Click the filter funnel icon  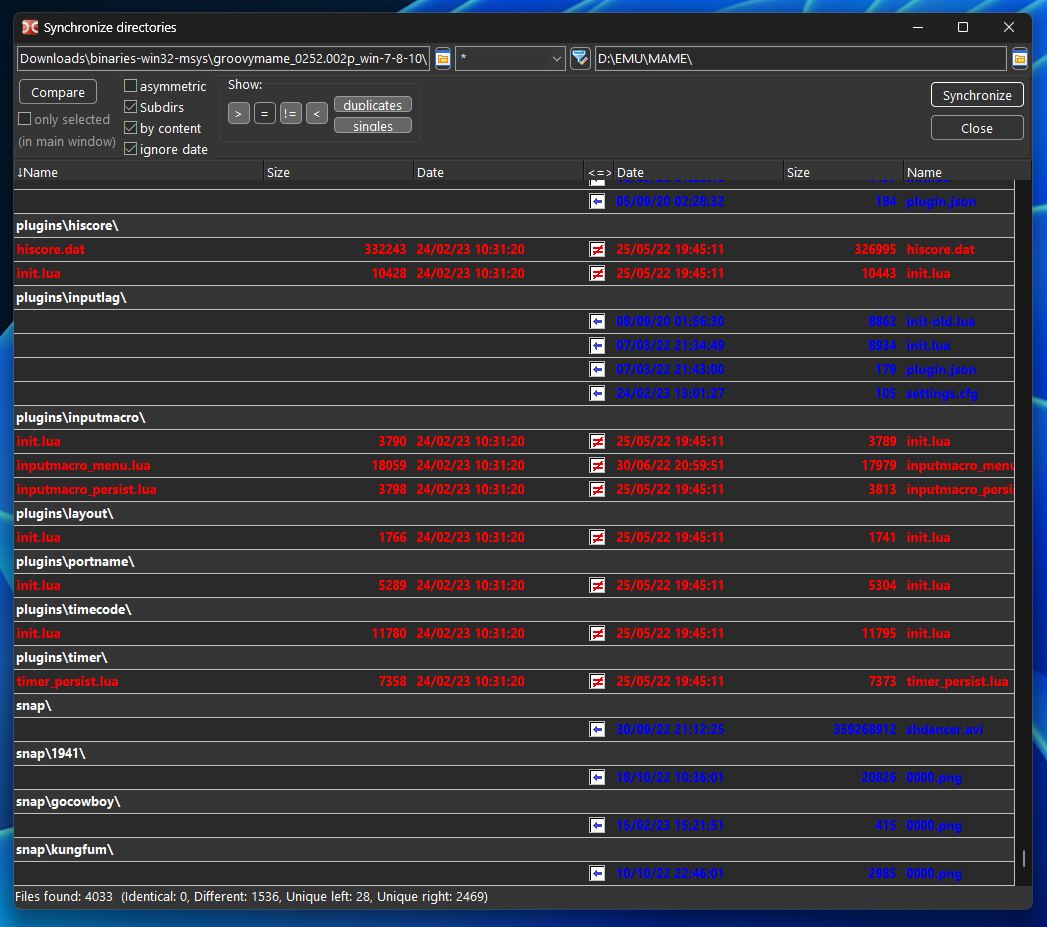[x=580, y=58]
